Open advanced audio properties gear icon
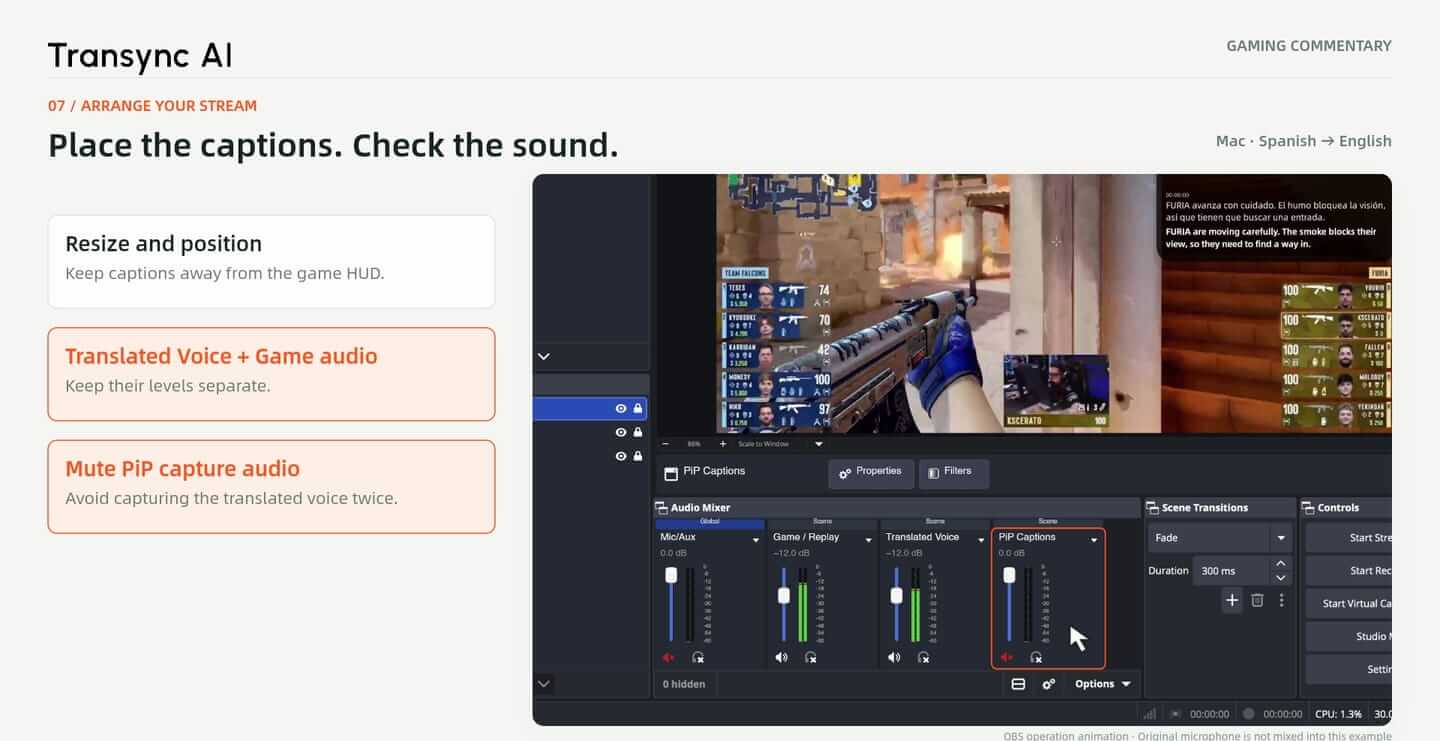The image size is (1440, 741). tap(1048, 684)
